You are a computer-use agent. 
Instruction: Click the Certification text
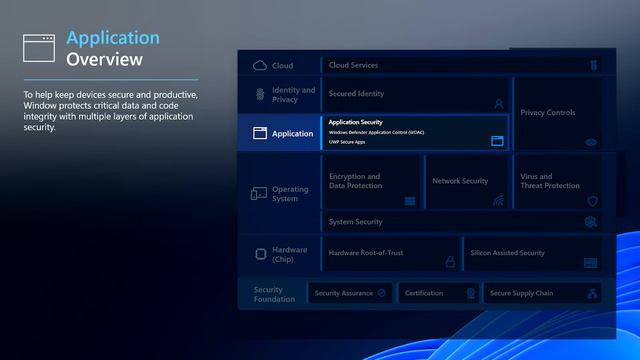coord(424,293)
